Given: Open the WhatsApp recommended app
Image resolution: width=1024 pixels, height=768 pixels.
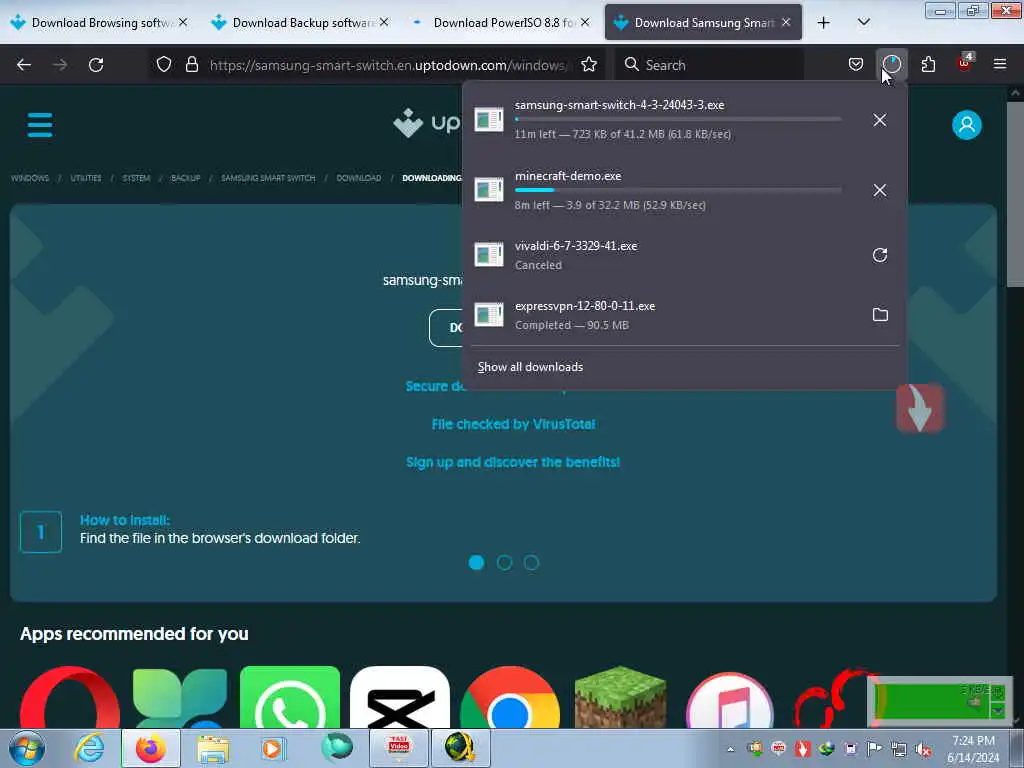Looking at the screenshot, I should 290,697.
